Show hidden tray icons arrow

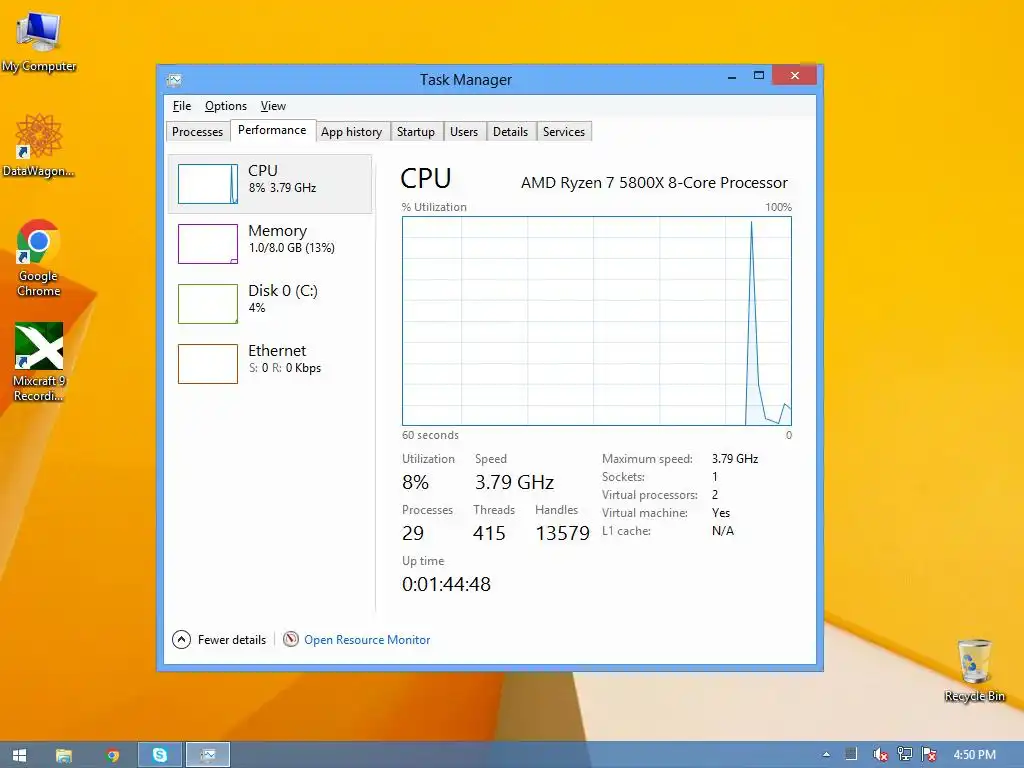click(826, 754)
